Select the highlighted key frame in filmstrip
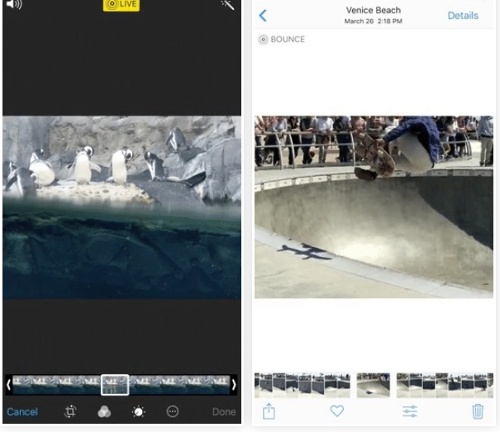The image size is (500, 432). point(115,385)
